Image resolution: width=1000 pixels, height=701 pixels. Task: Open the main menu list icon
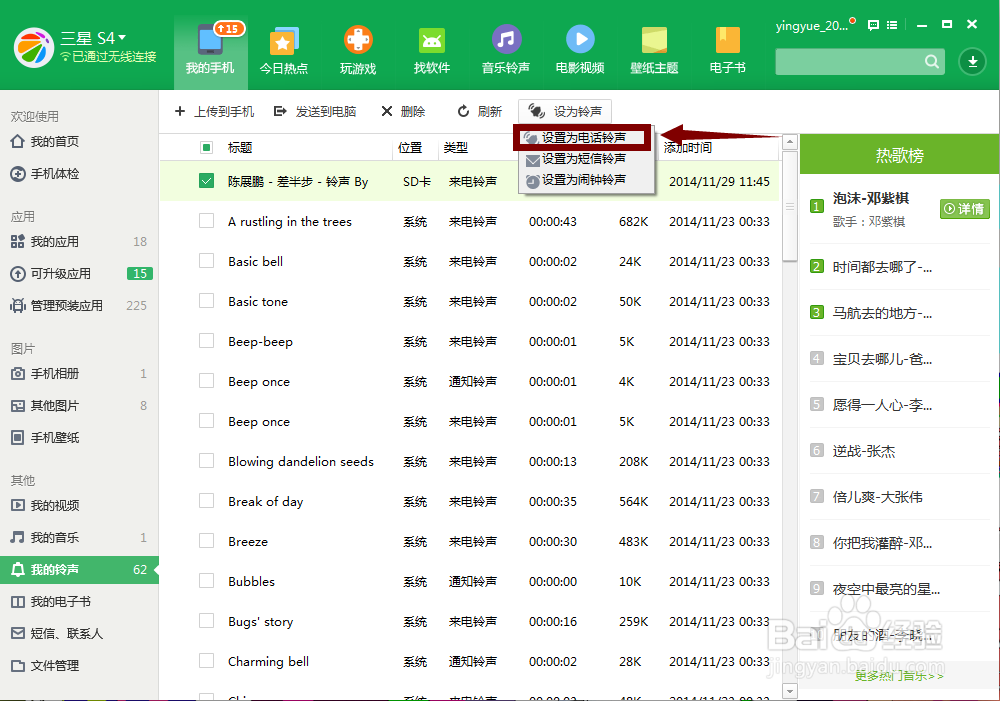click(x=892, y=25)
